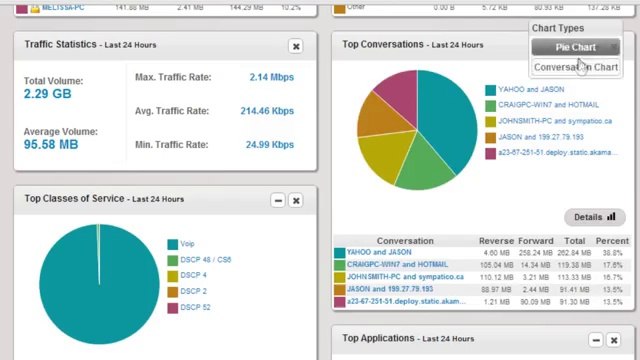Click the orange DSCP 2 legend swatch
This screenshot has height=360, width=640.
[173, 292]
